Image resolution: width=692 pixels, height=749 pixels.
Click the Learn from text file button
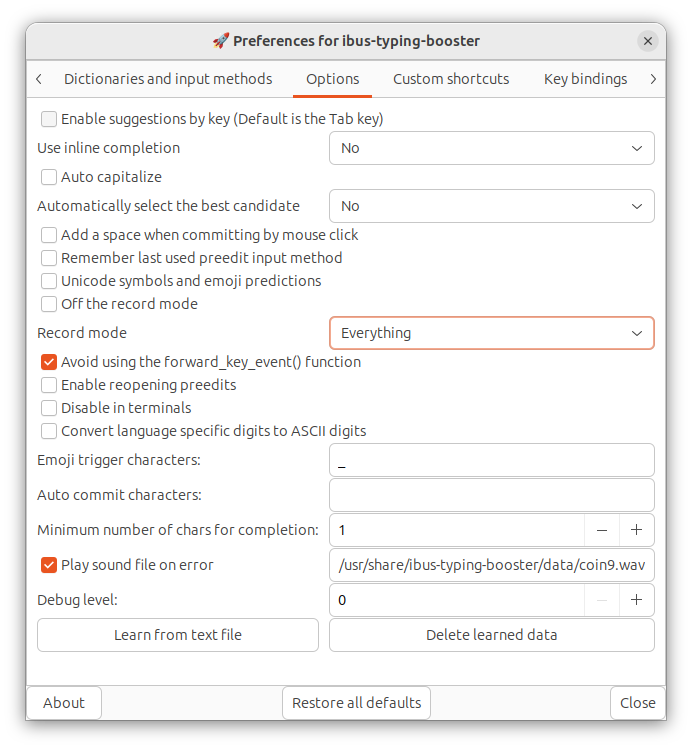[x=178, y=635]
